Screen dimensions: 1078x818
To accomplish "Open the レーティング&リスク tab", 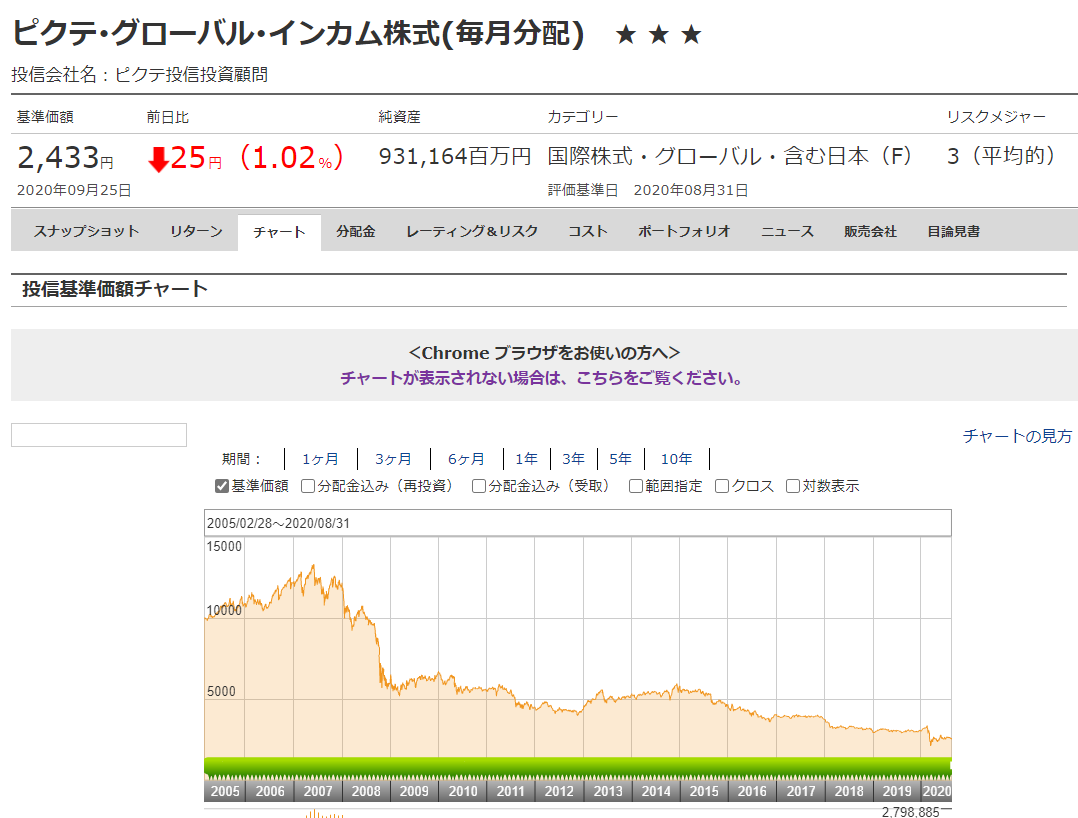I will click(x=472, y=232).
